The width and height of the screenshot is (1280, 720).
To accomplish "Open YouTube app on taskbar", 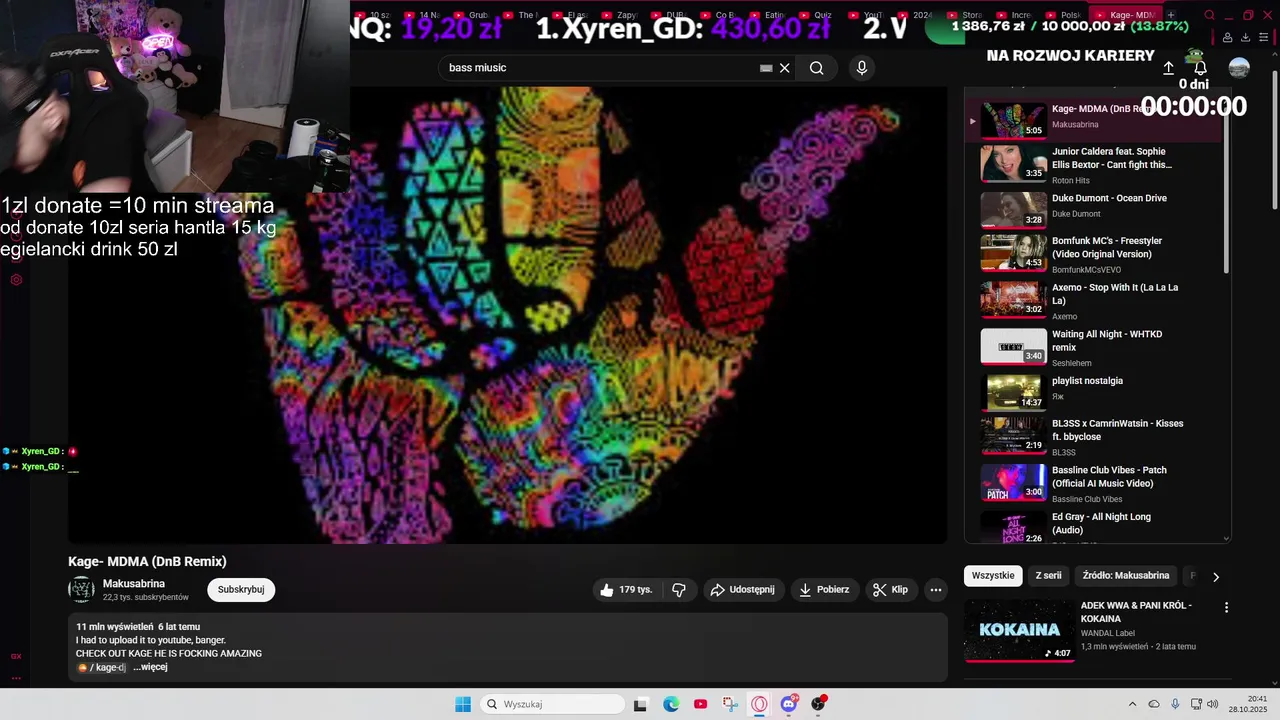I will pyautogui.click(x=700, y=704).
